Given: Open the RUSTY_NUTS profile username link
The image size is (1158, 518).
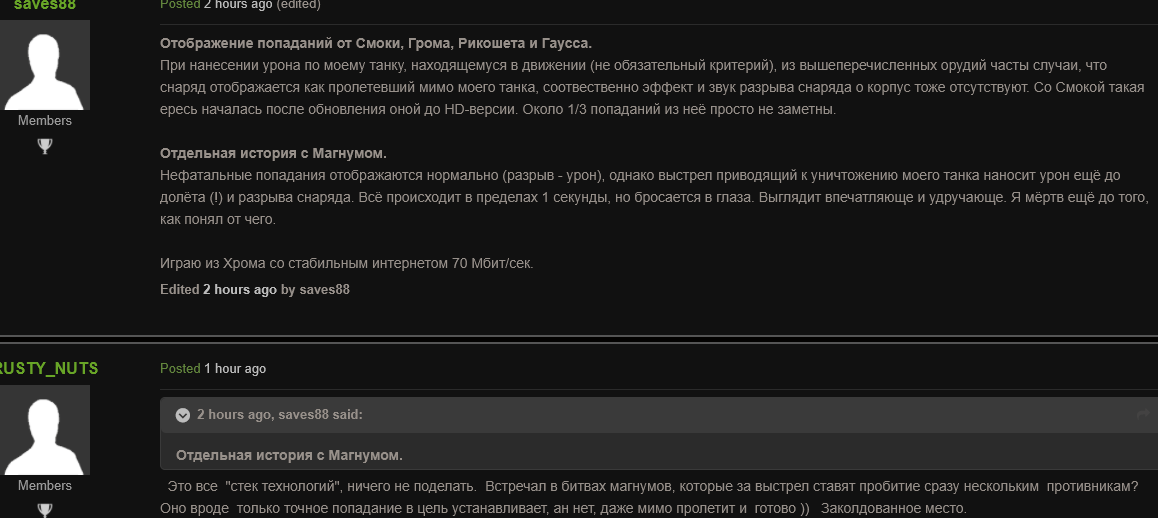Looking at the screenshot, I should pos(48,368).
